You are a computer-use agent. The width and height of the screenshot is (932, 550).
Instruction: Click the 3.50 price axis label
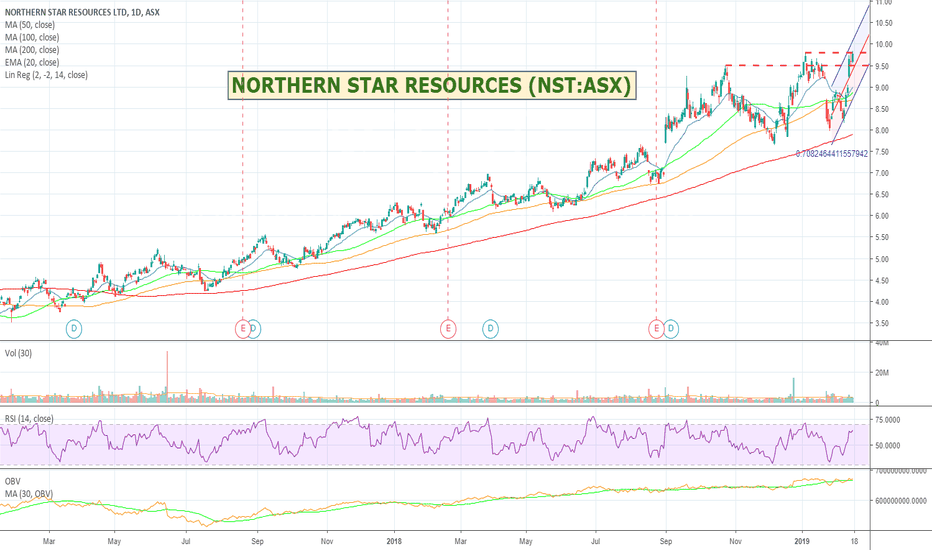882,323
